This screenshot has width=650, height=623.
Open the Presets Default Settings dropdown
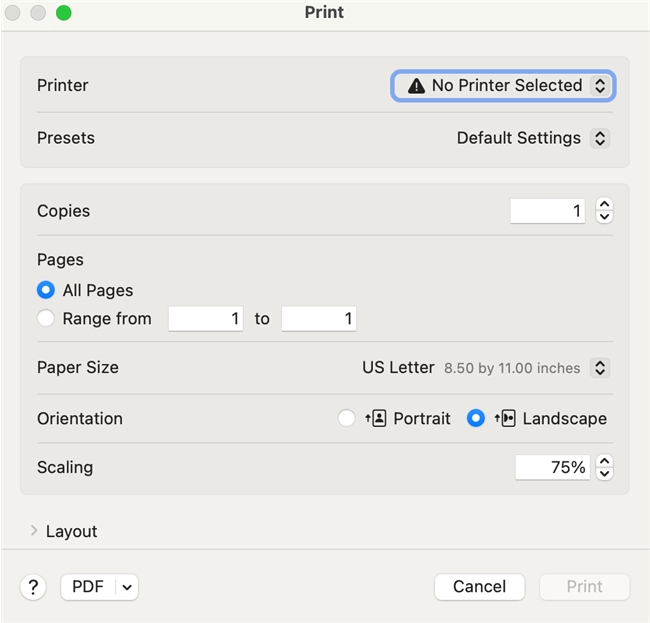pos(532,138)
